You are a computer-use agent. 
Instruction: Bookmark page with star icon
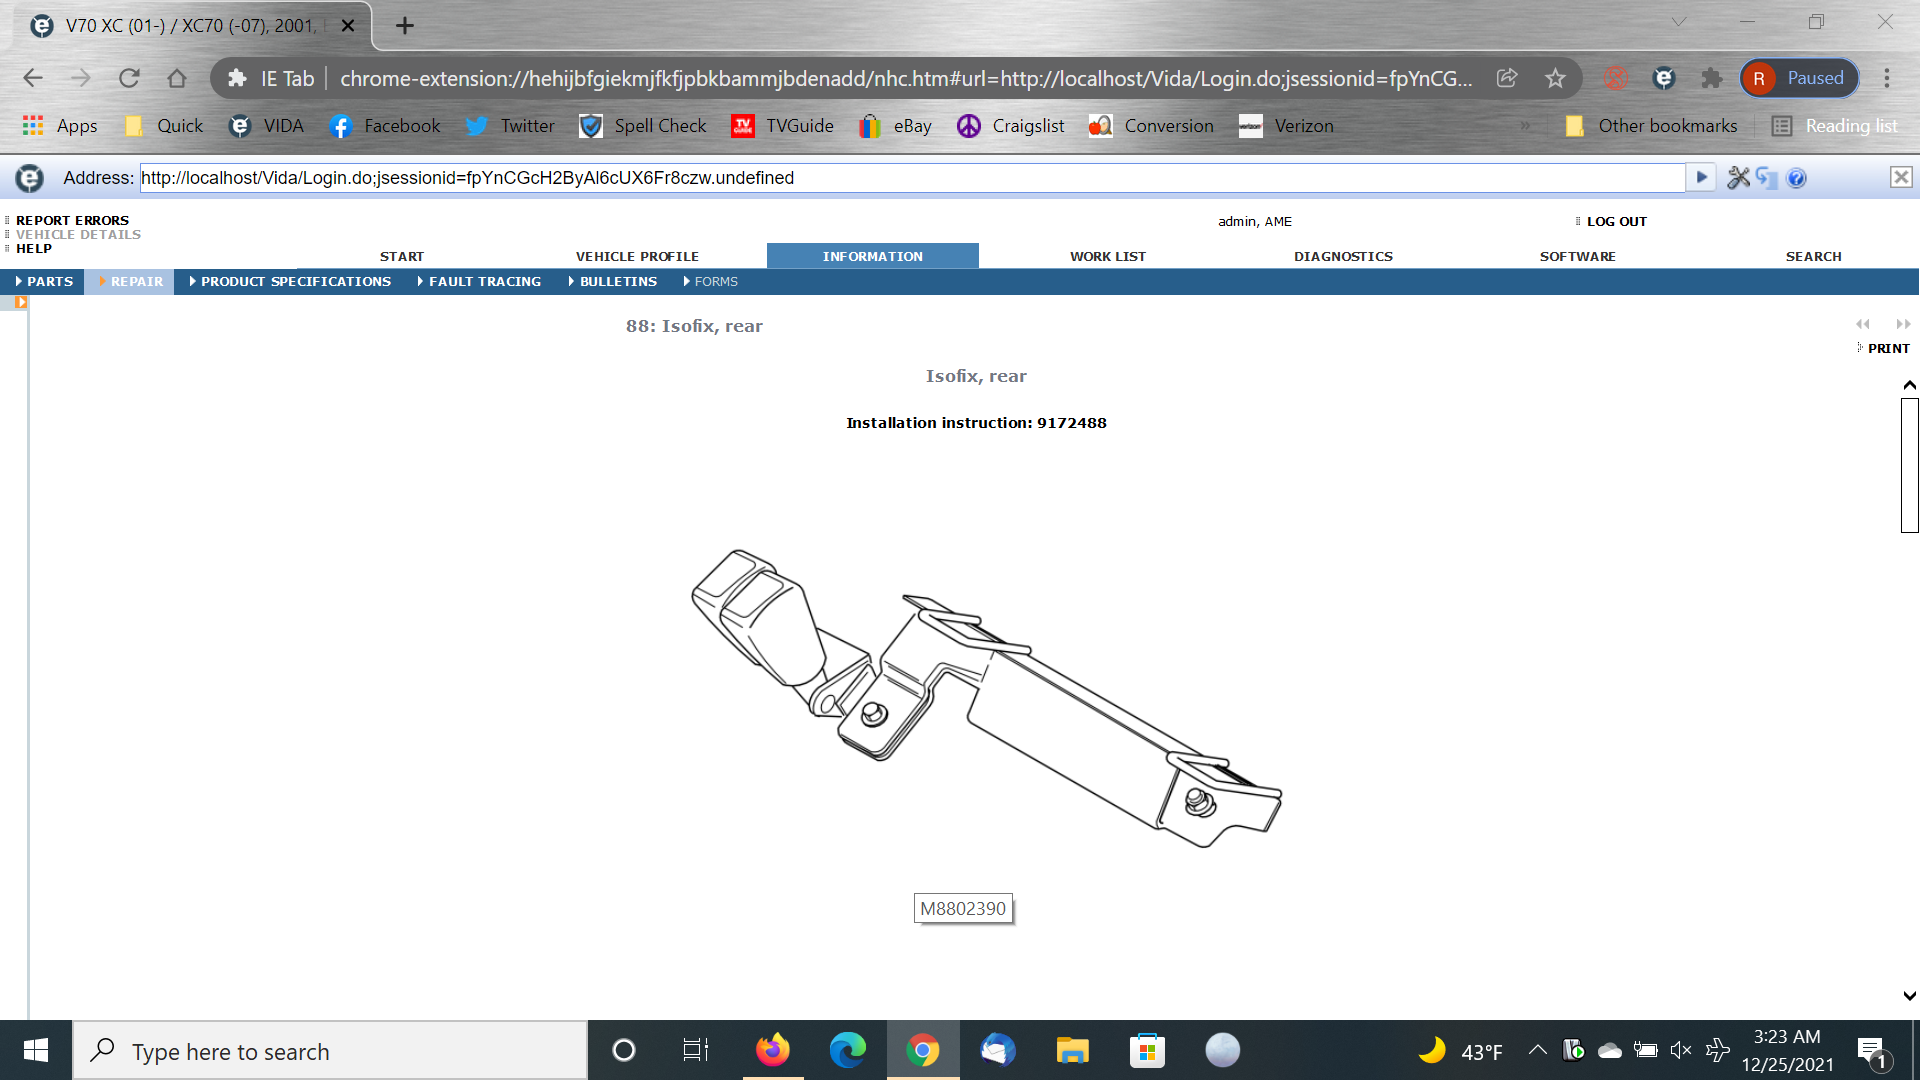[x=1555, y=78]
